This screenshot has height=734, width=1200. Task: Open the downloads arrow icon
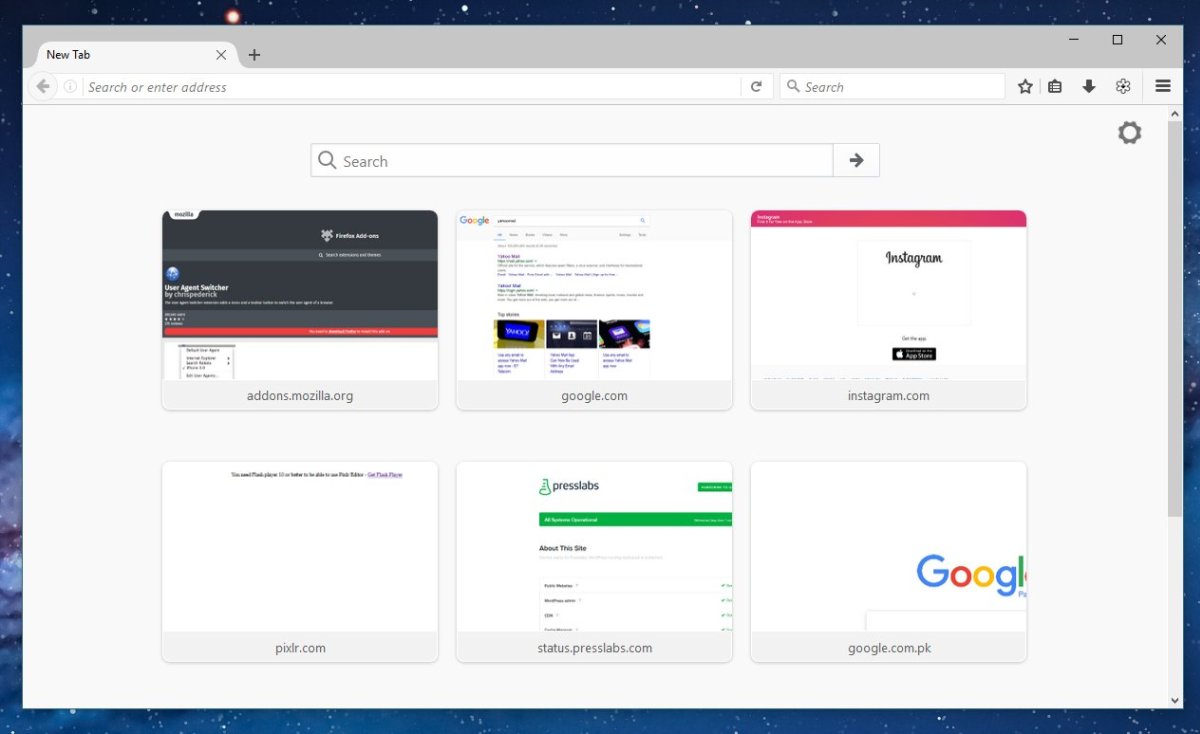coord(1089,87)
